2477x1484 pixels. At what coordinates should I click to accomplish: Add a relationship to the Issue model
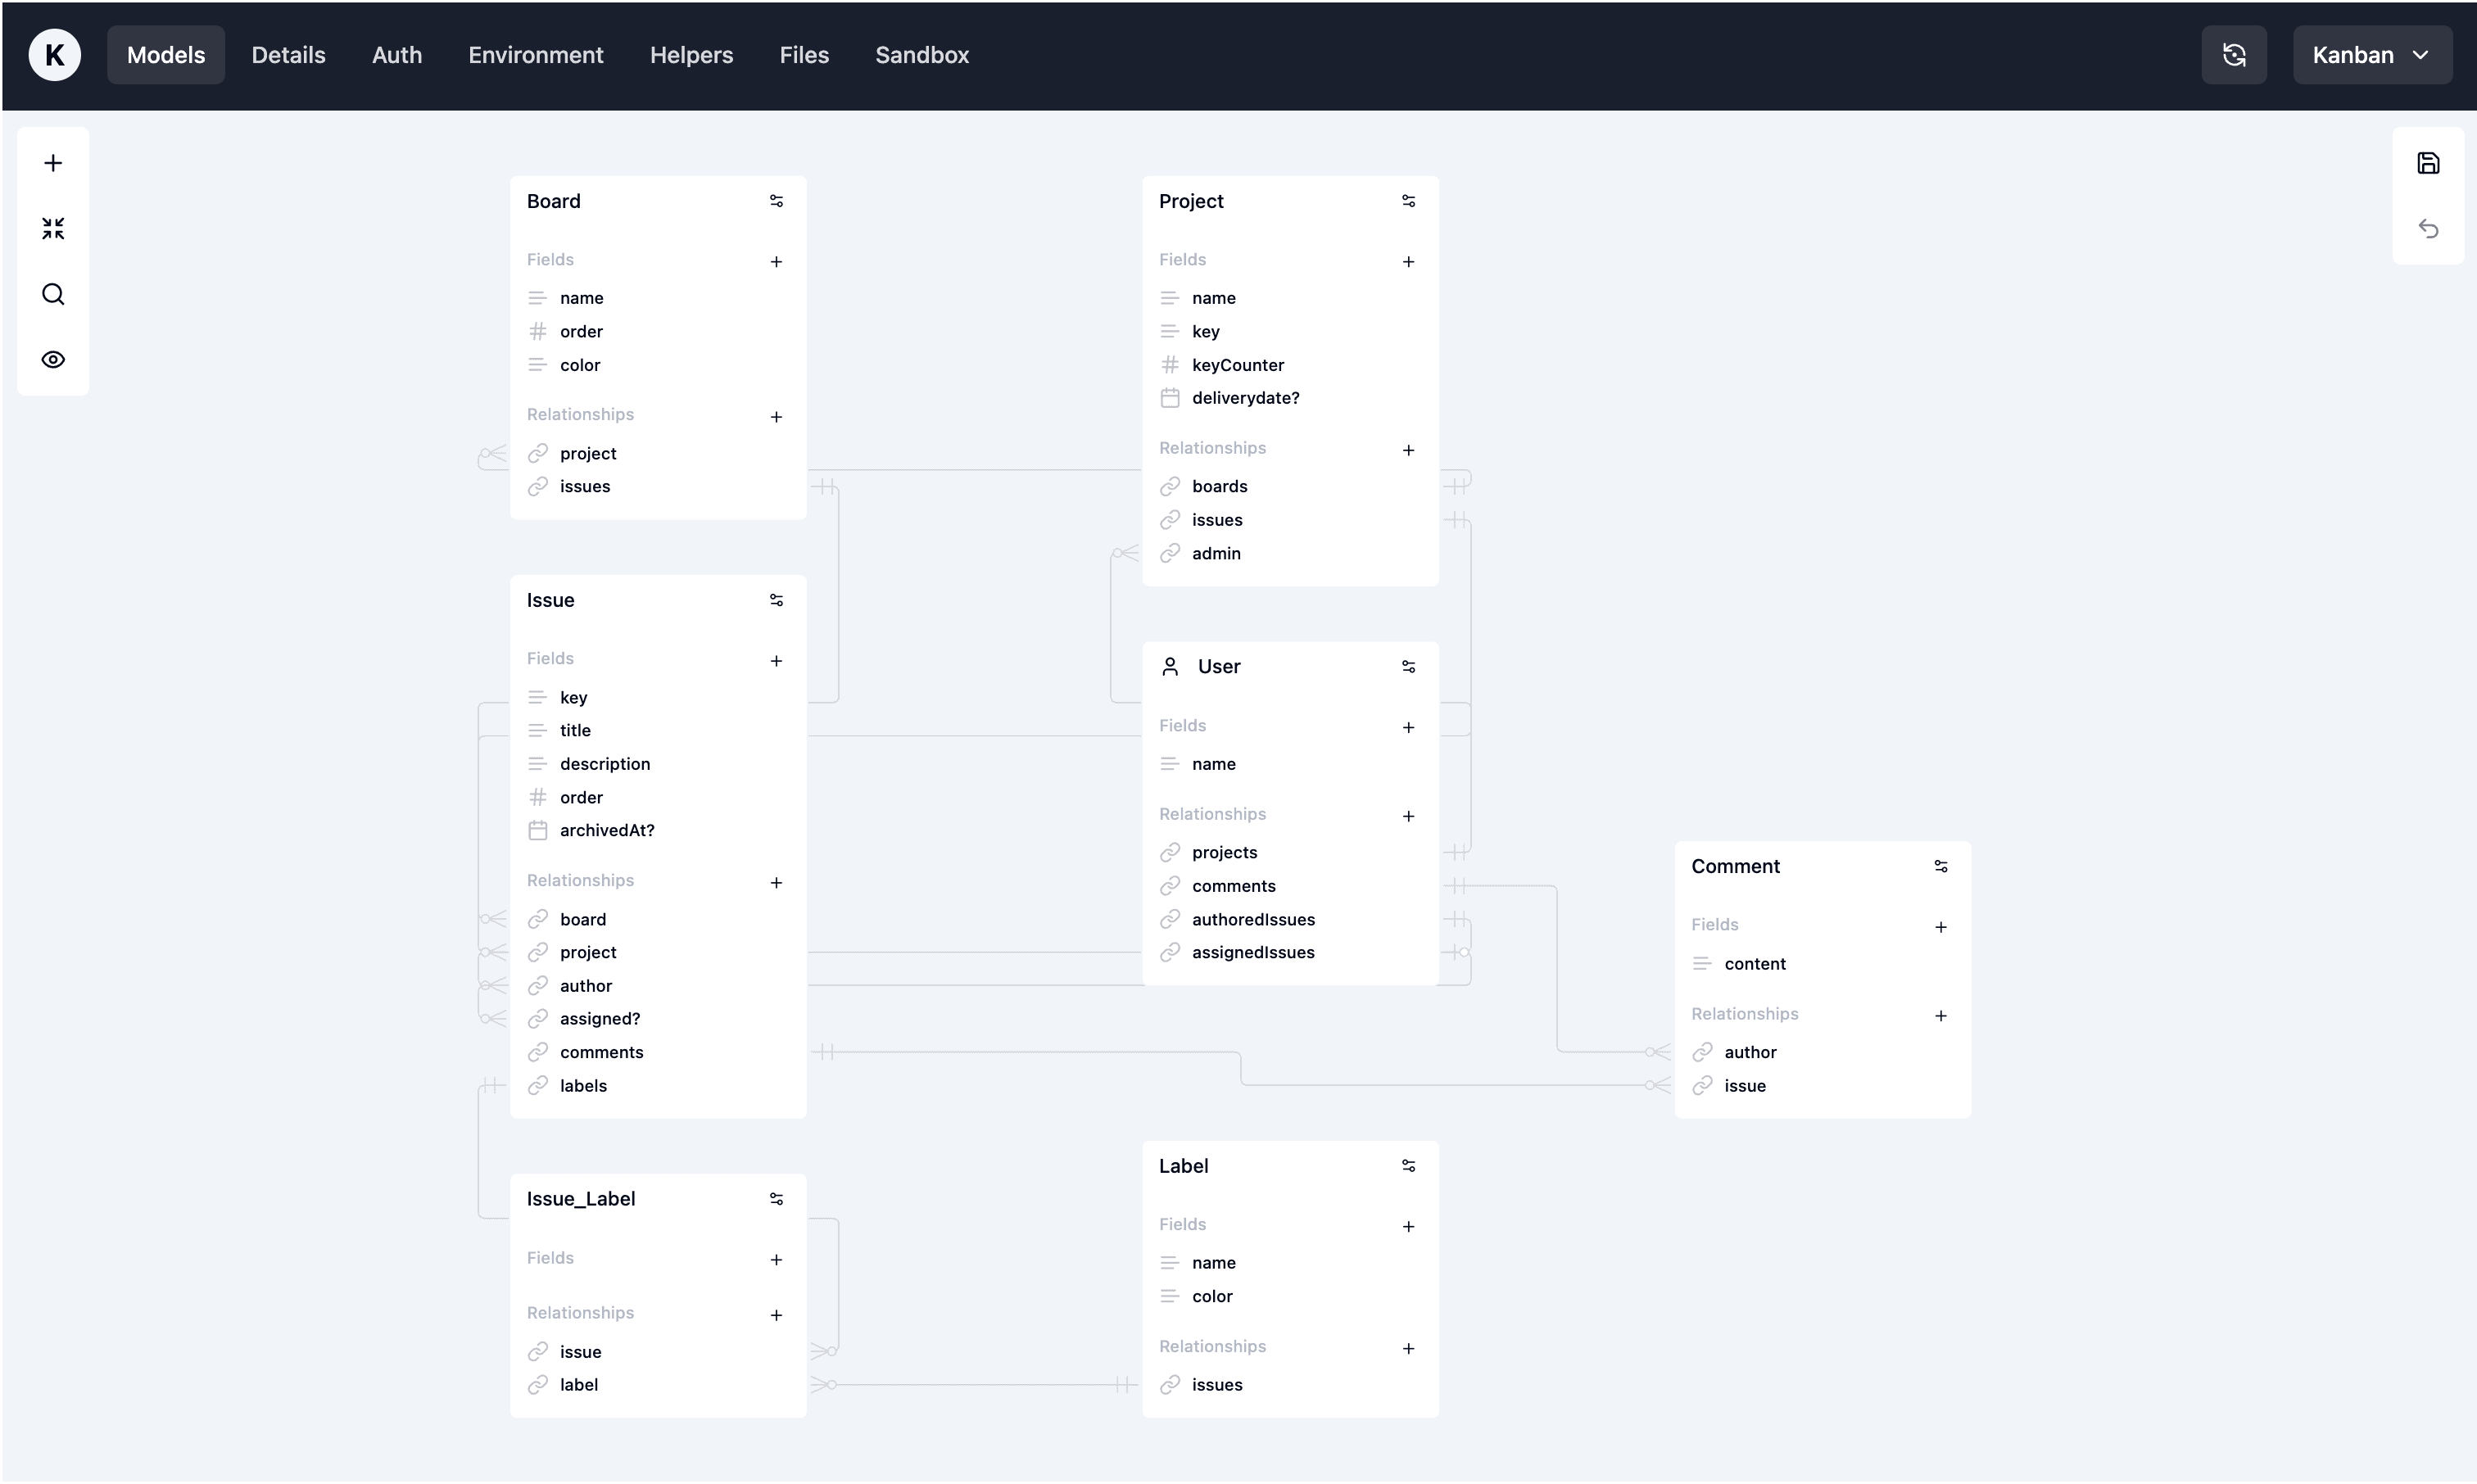776,883
